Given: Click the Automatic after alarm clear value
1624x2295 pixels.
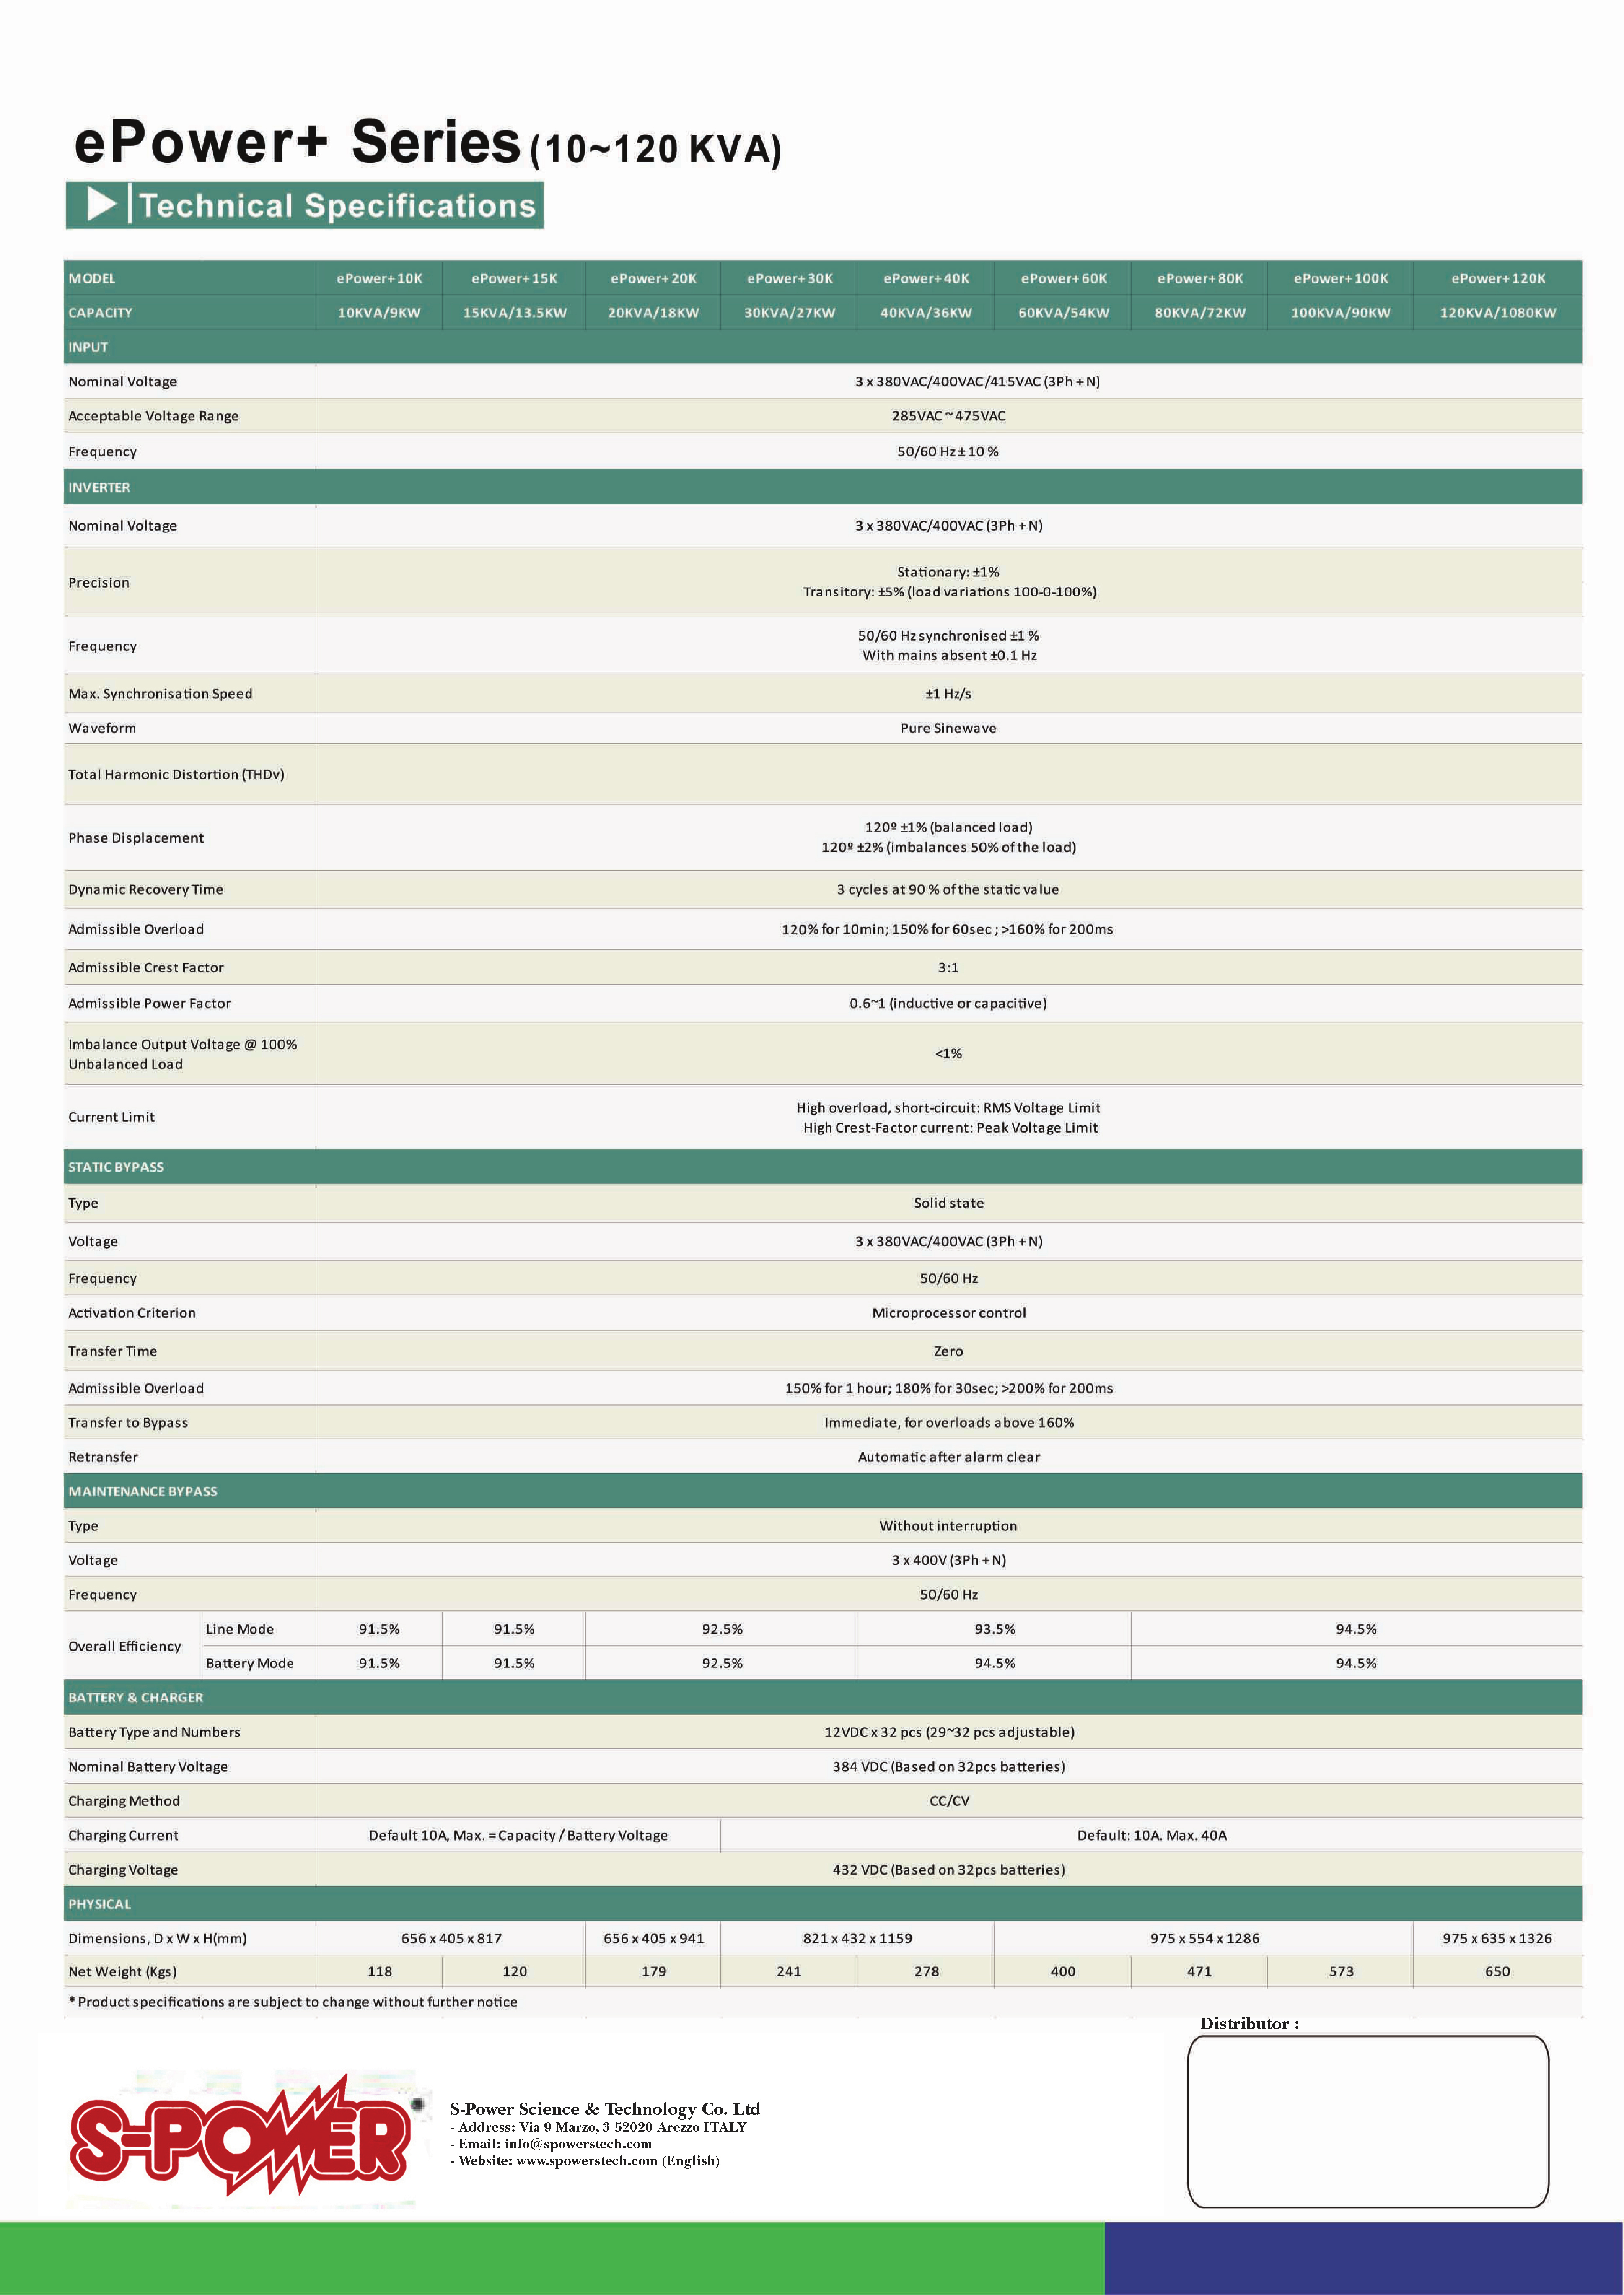Looking at the screenshot, I should (949, 1457).
